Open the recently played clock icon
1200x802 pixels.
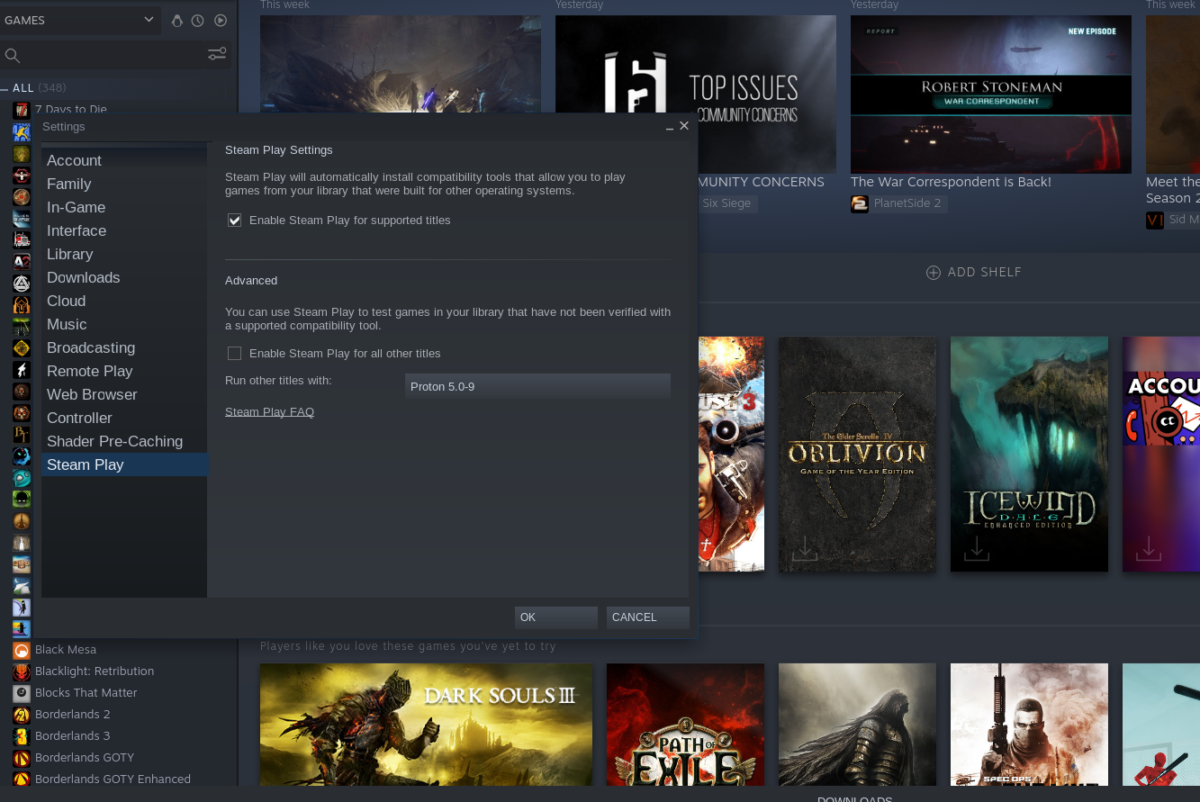click(197, 20)
